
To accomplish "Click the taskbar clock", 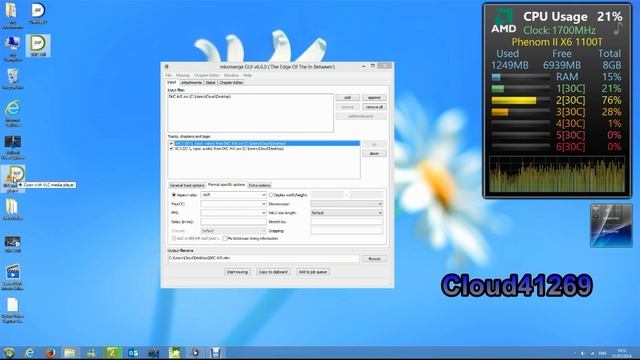I will coord(622,353).
